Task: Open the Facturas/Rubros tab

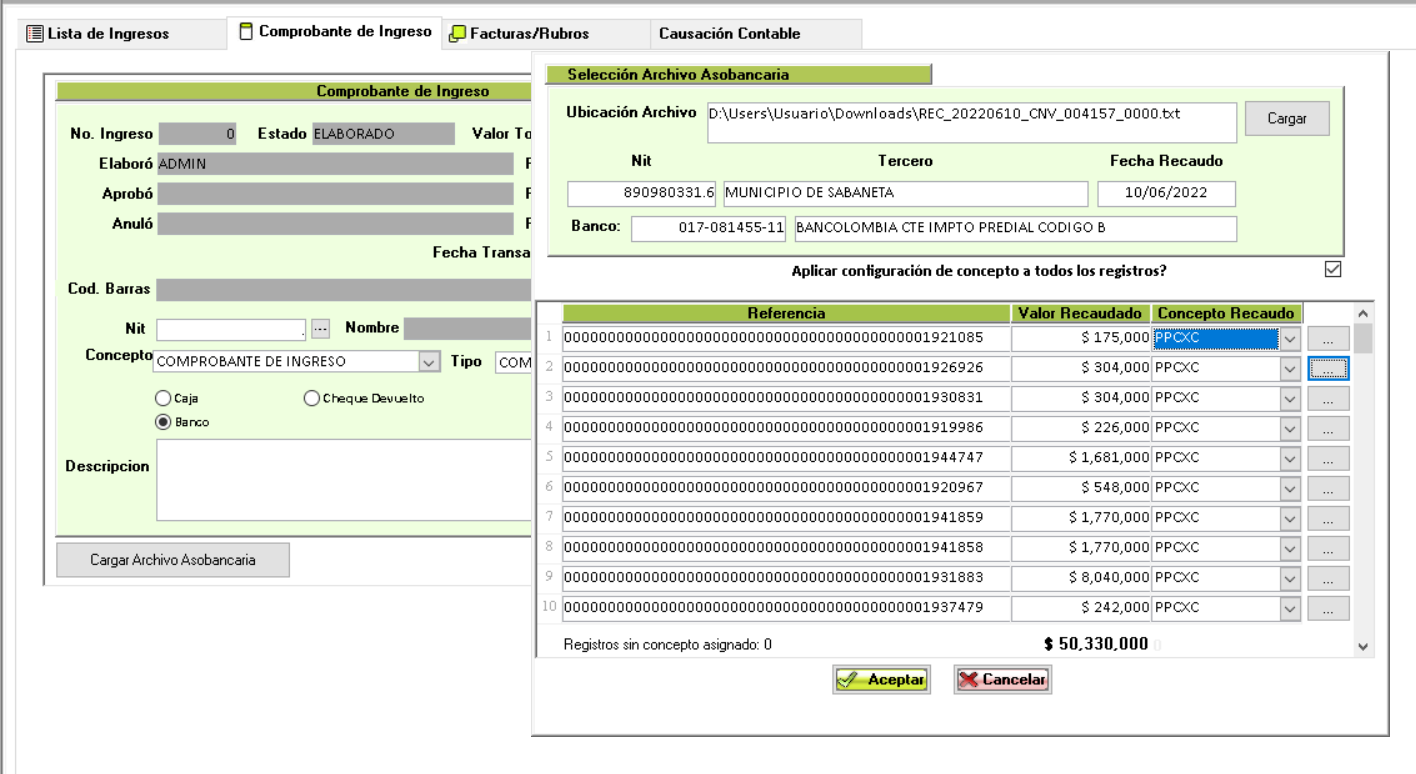Action: coord(520,34)
